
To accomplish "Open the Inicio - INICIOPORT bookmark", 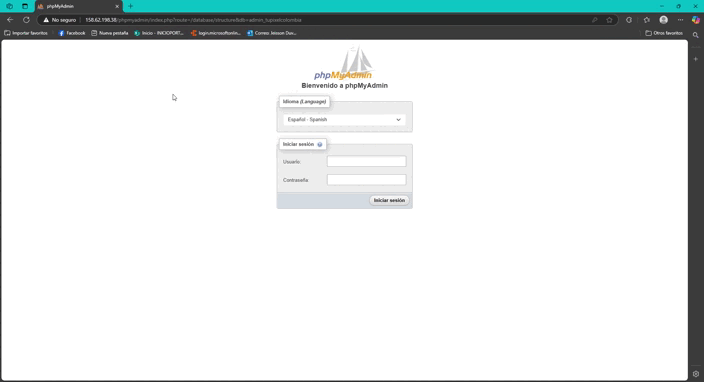I will pos(159,33).
